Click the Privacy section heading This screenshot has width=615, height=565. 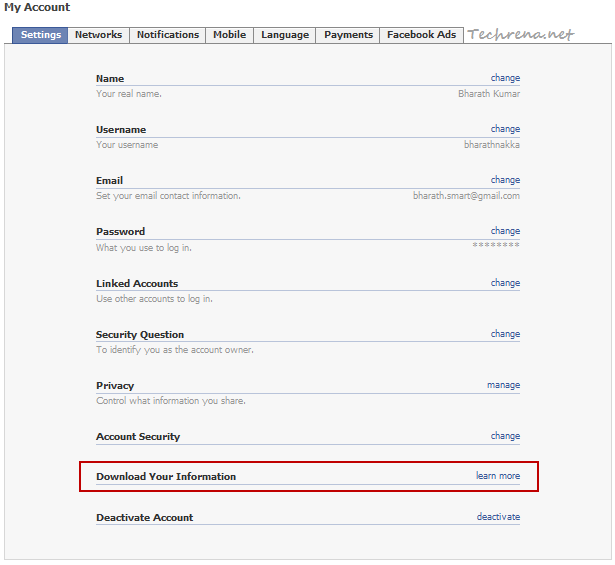point(115,386)
